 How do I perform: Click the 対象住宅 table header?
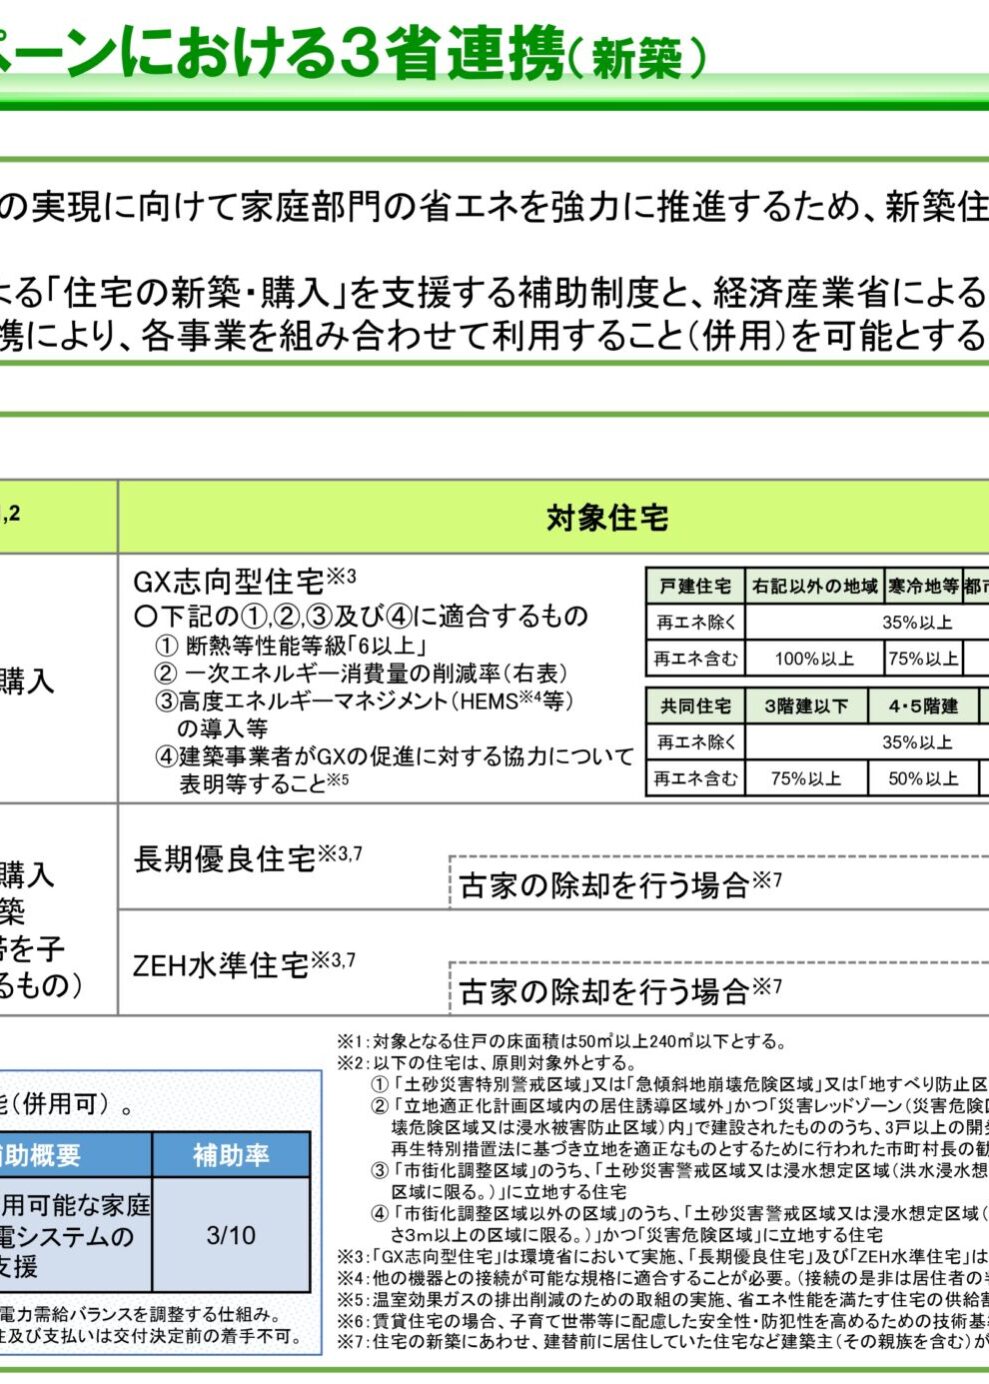coord(607,518)
